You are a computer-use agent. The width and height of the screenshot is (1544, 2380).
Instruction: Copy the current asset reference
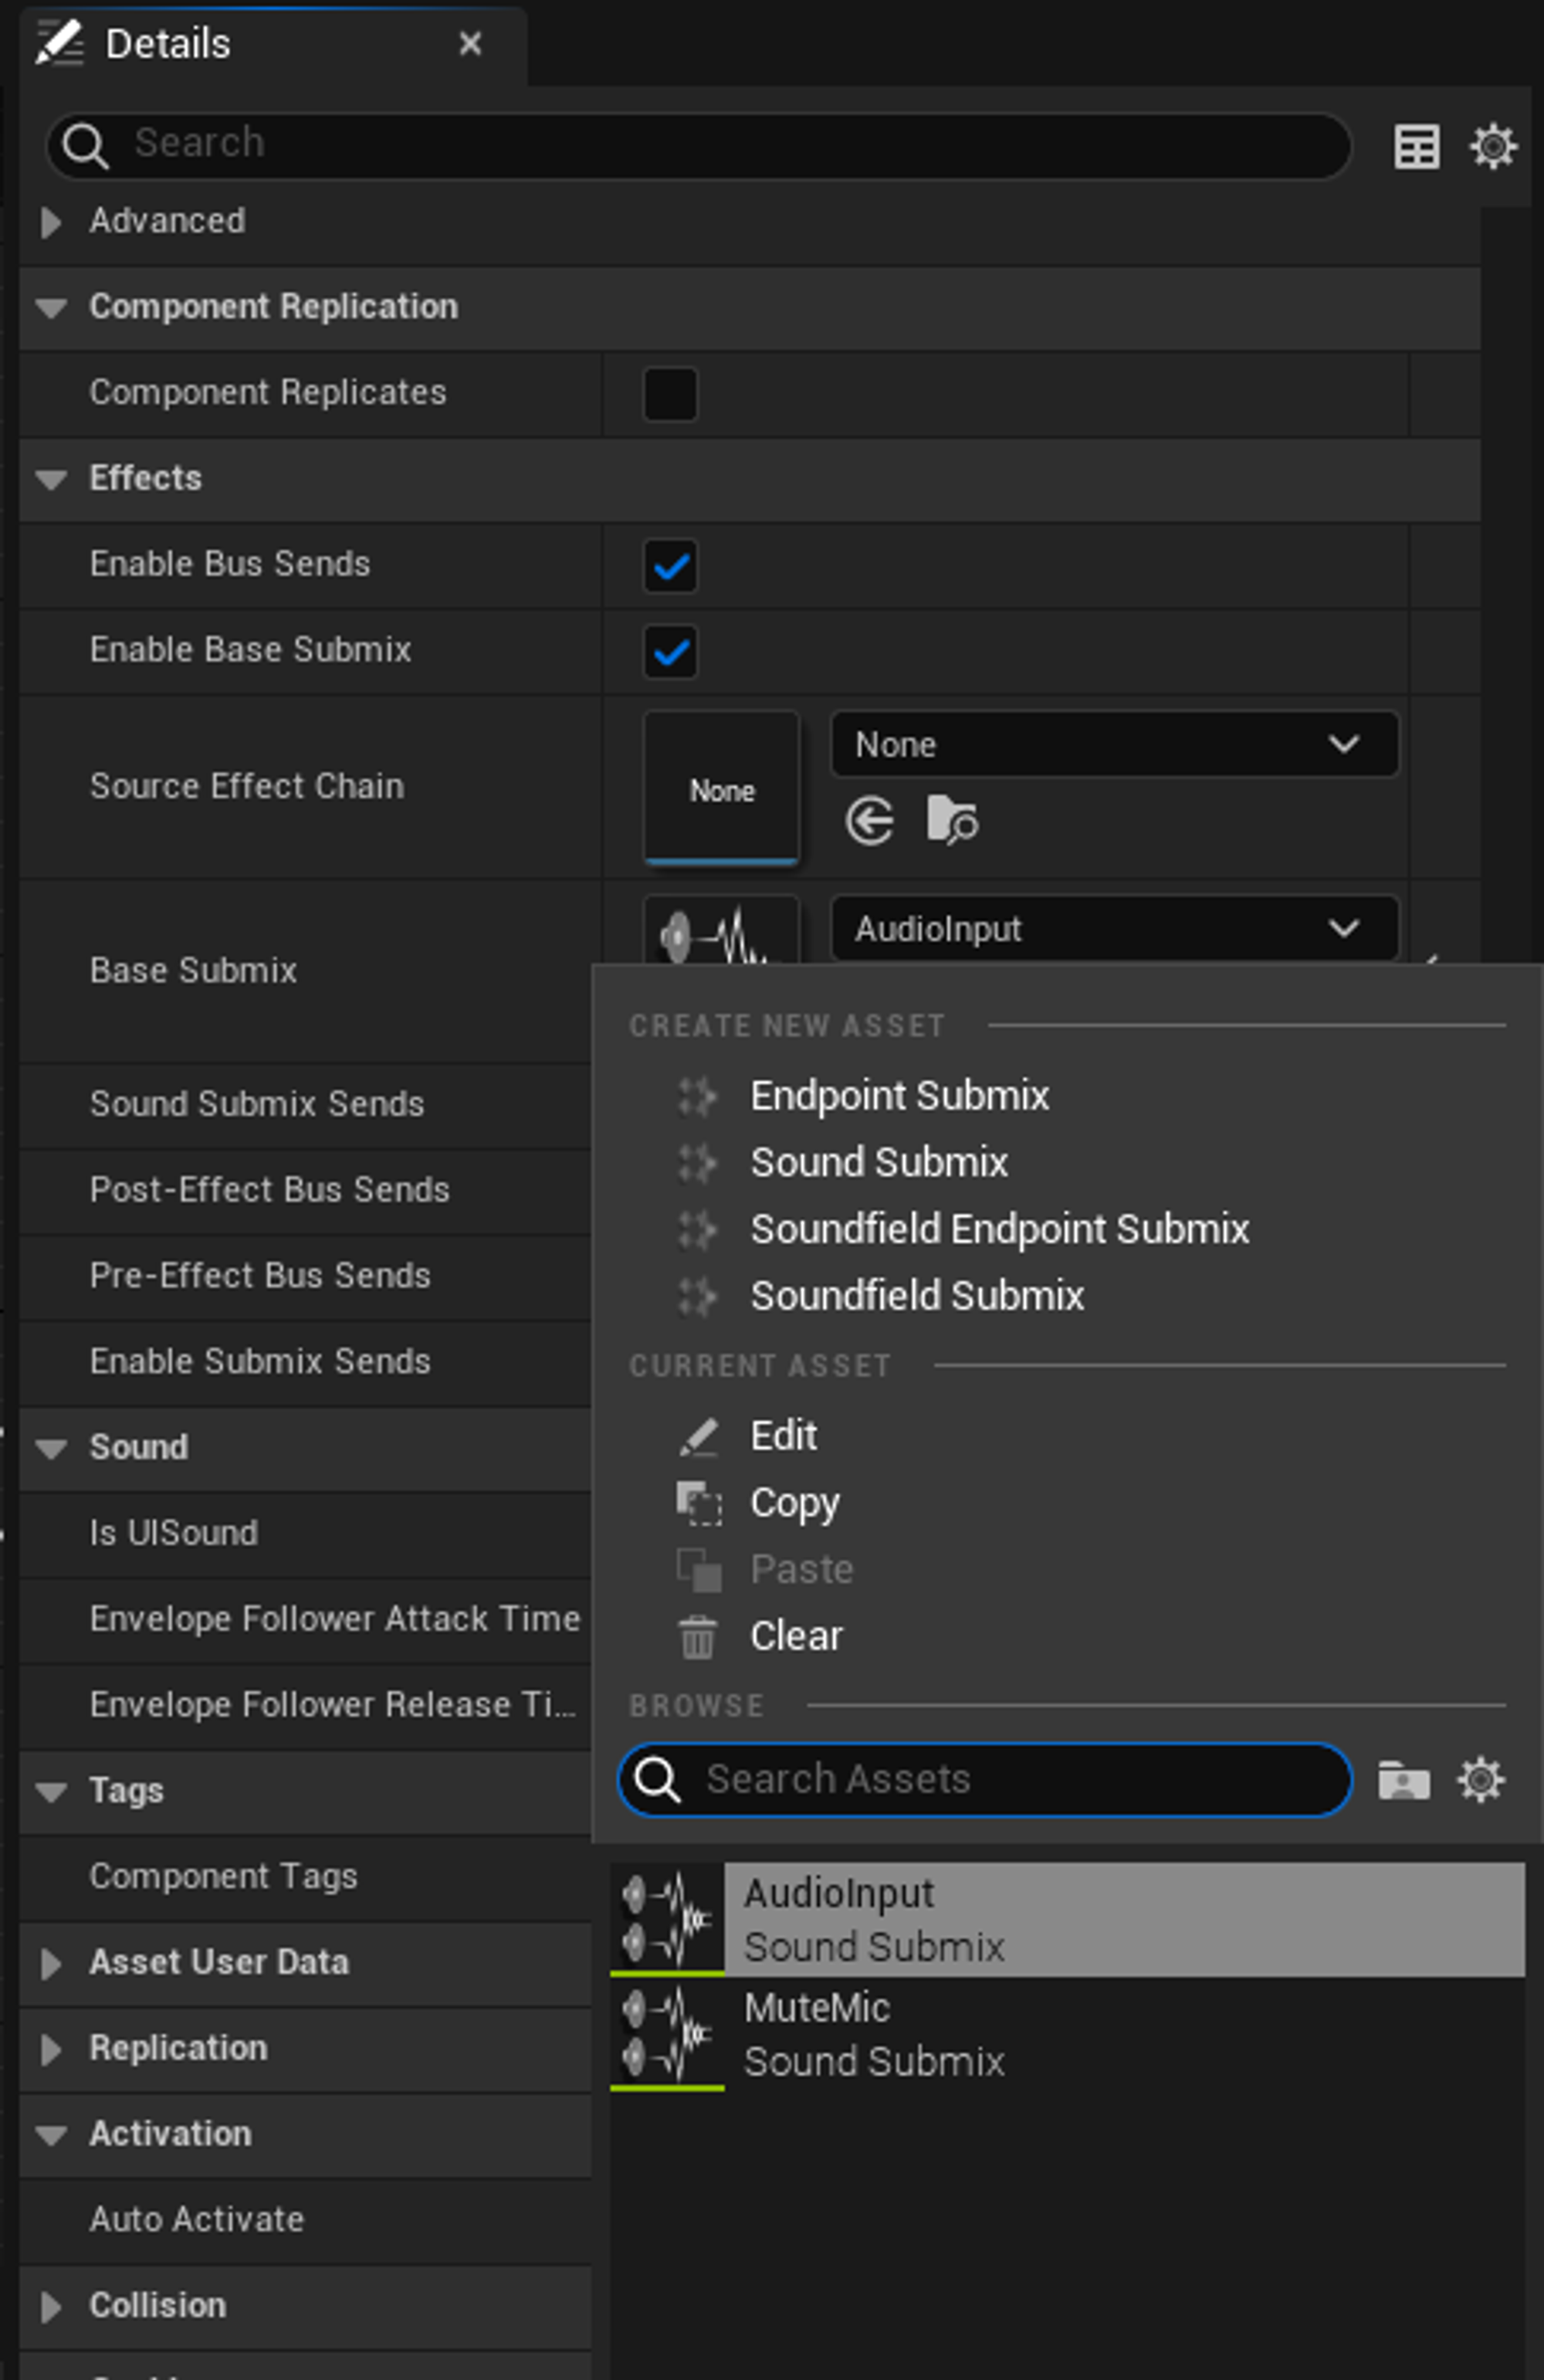point(794,1503)
